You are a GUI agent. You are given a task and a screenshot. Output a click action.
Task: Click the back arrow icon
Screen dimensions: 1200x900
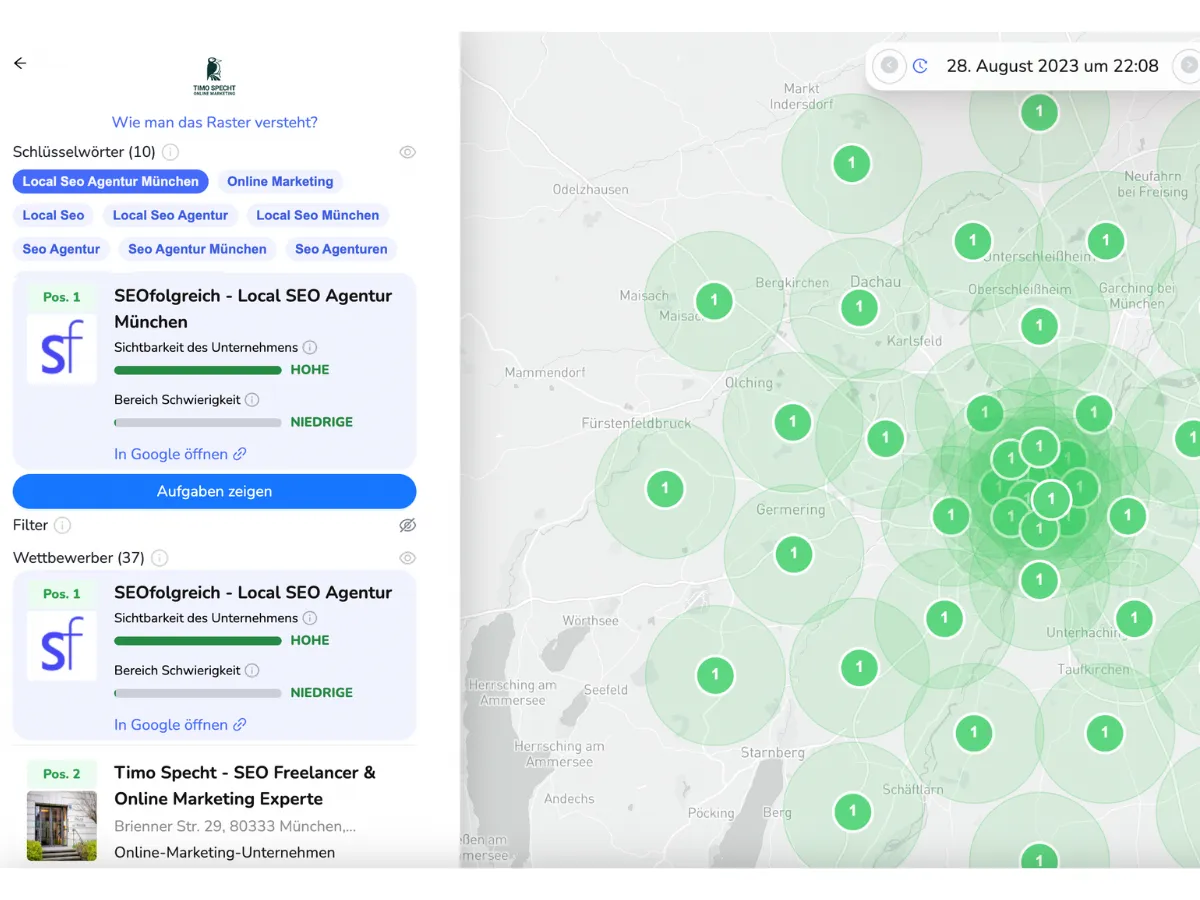(20, 63)
